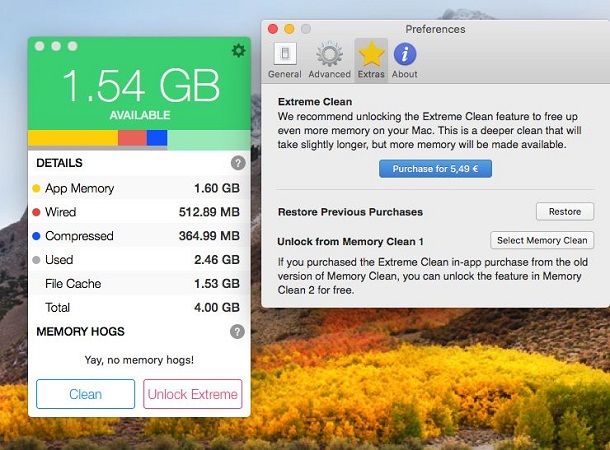Click the Unlock Extreme button
The width and height of the screenshot is (610, 450).
coord(193,394)
